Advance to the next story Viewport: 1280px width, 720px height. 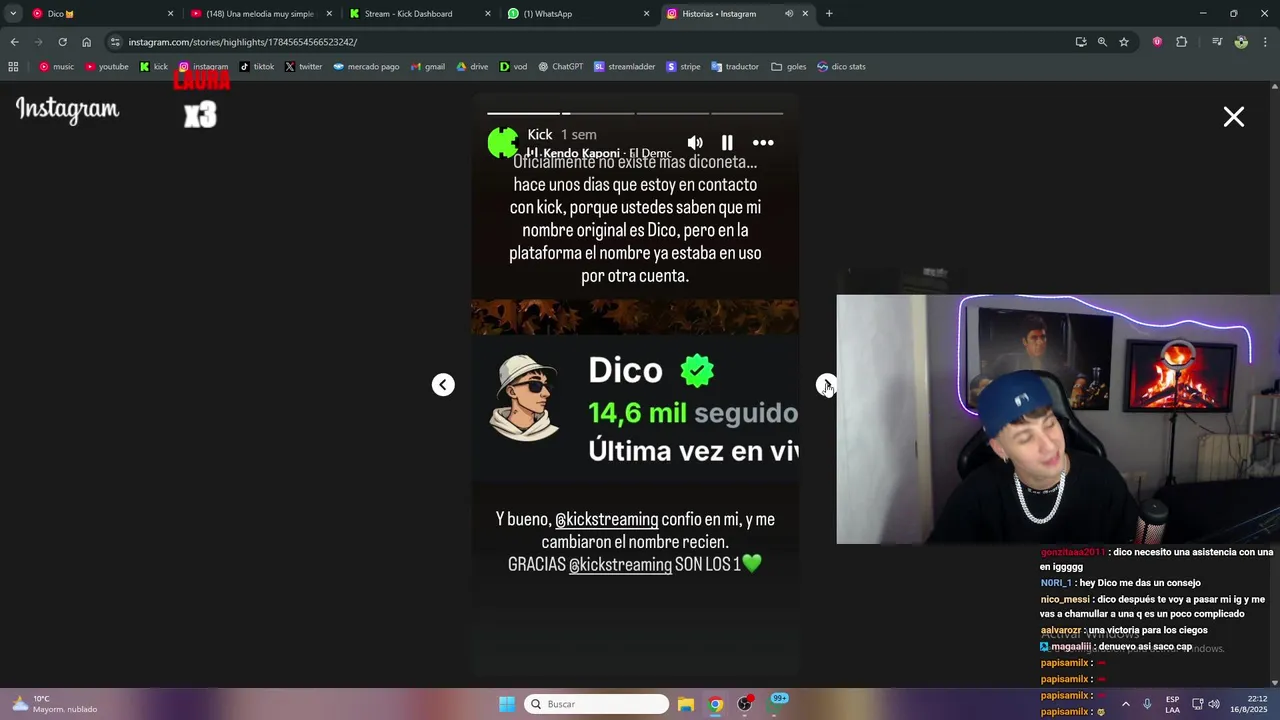tap(826, 385)
